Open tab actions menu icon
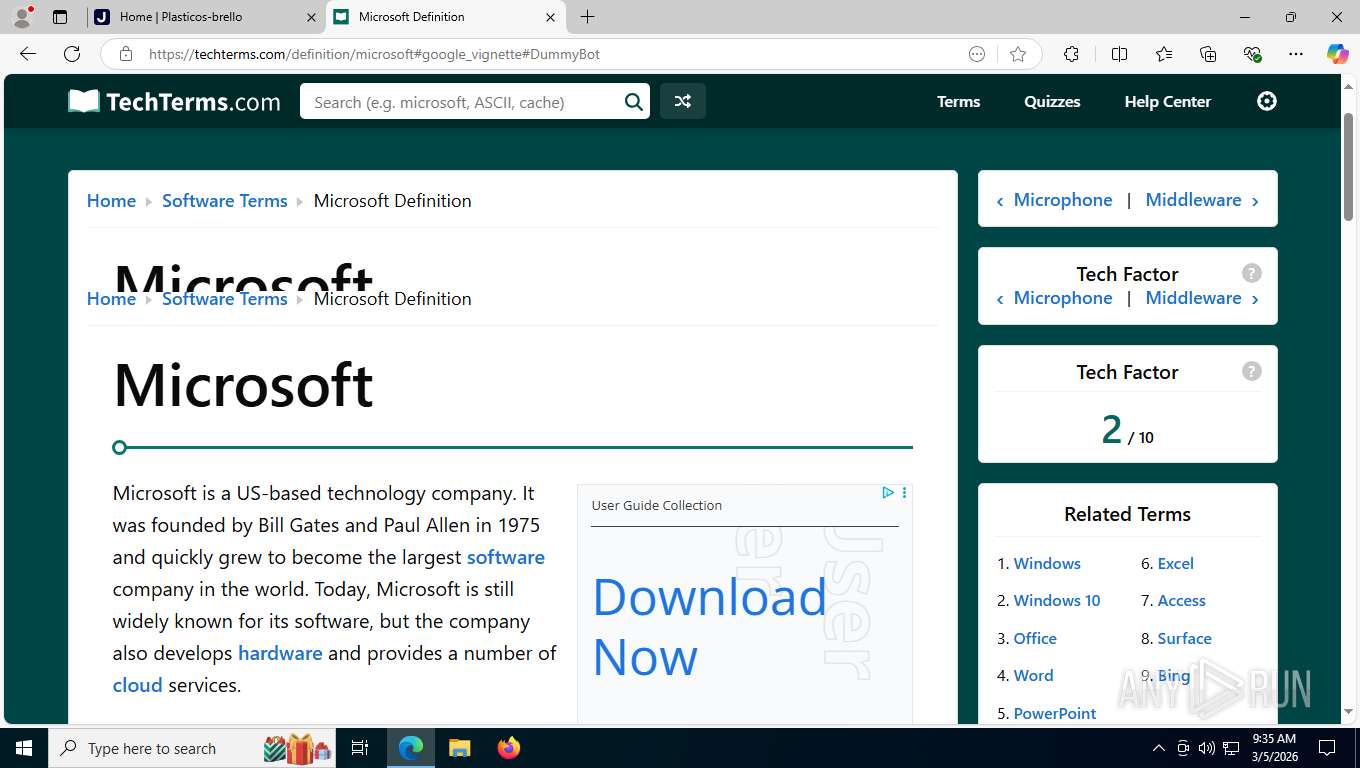The image size is (1360, 768). [x=60, y=17]
